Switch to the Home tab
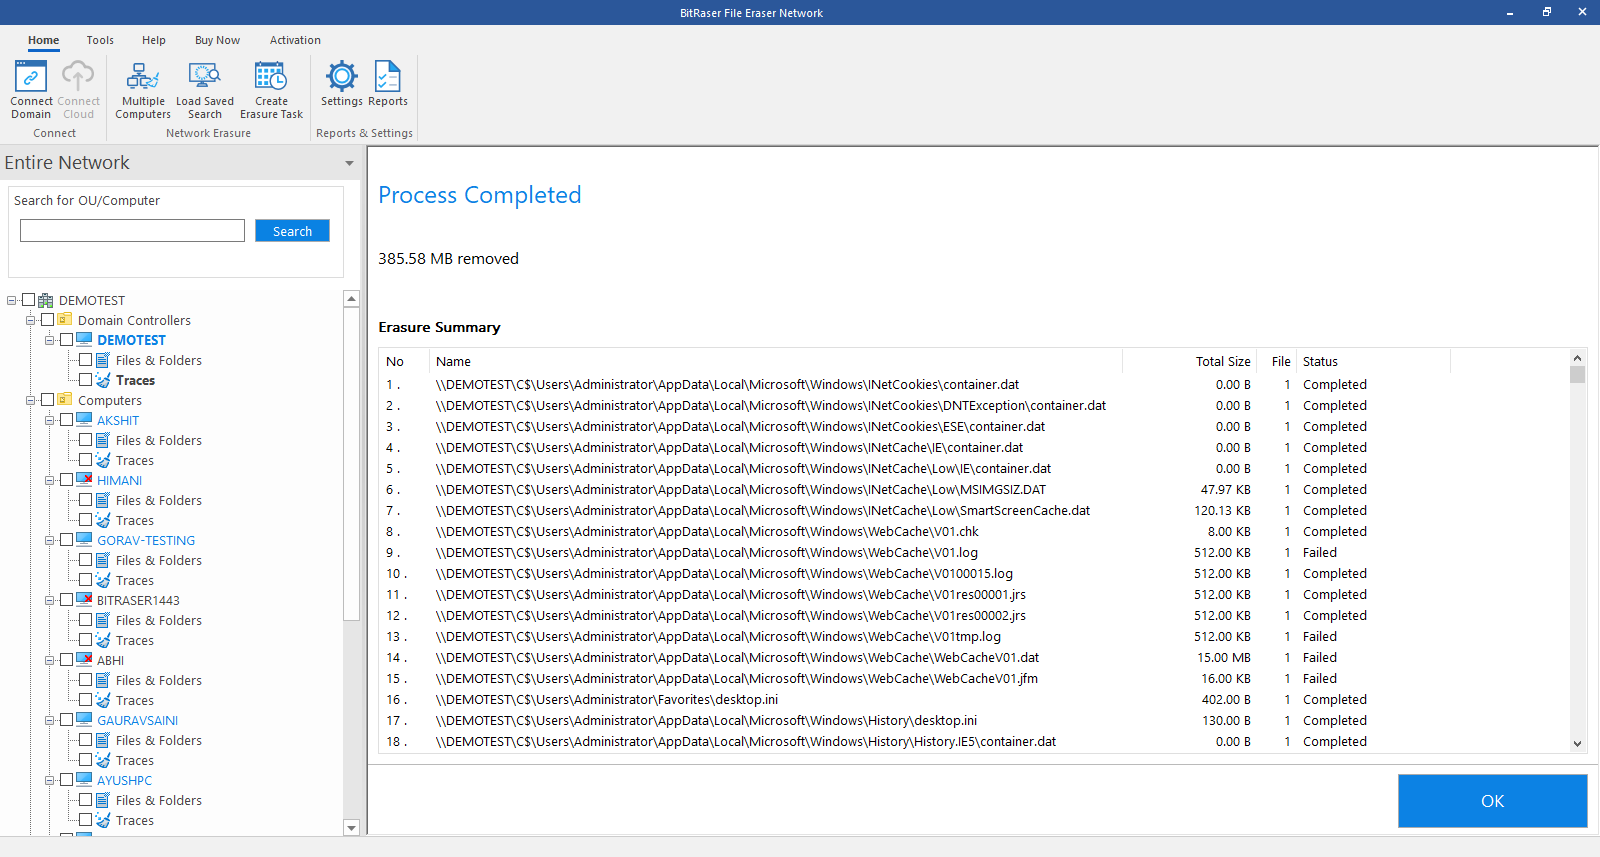1600x857 pixels. click(x=43, y=40)
